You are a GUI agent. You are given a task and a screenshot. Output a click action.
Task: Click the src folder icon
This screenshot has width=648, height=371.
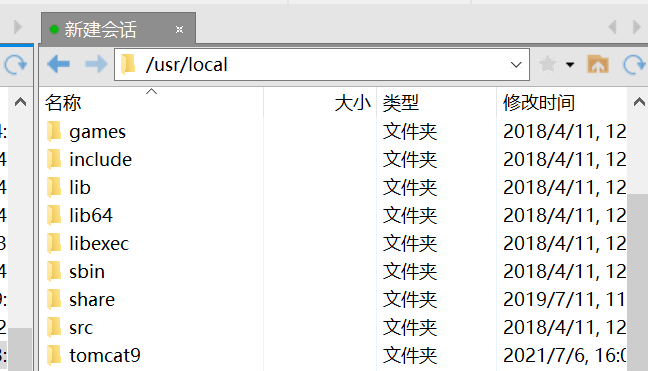[54, 328]
